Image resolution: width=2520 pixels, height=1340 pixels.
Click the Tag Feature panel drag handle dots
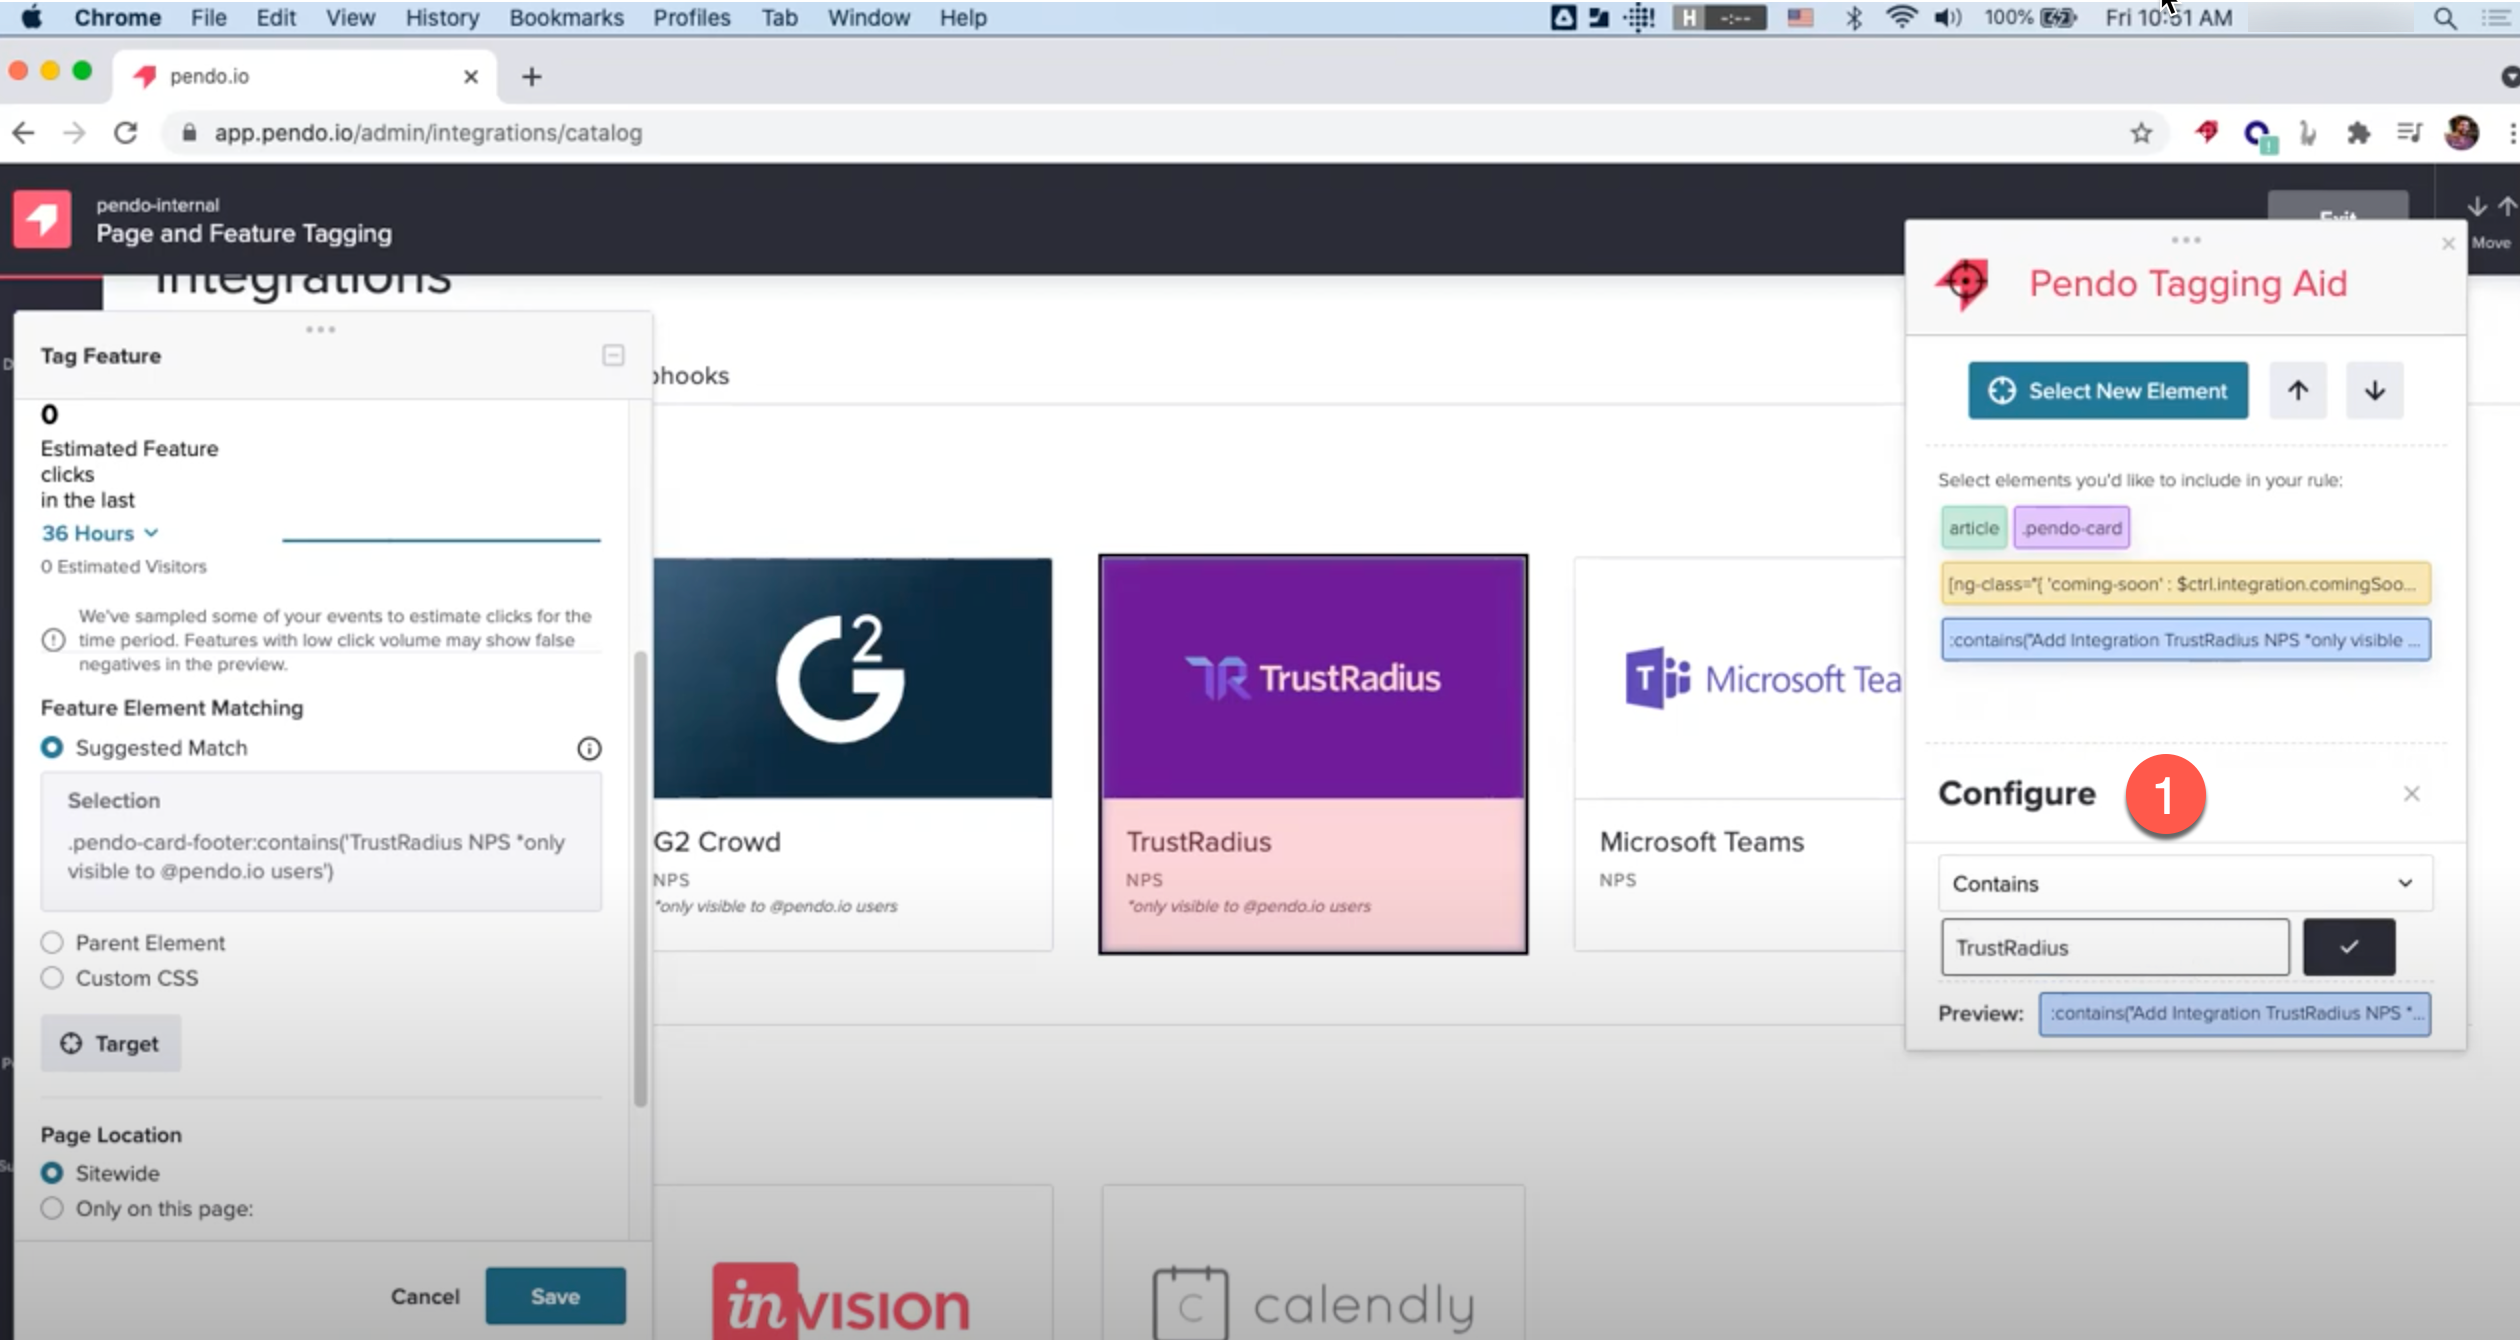click(x=320, y=329)
